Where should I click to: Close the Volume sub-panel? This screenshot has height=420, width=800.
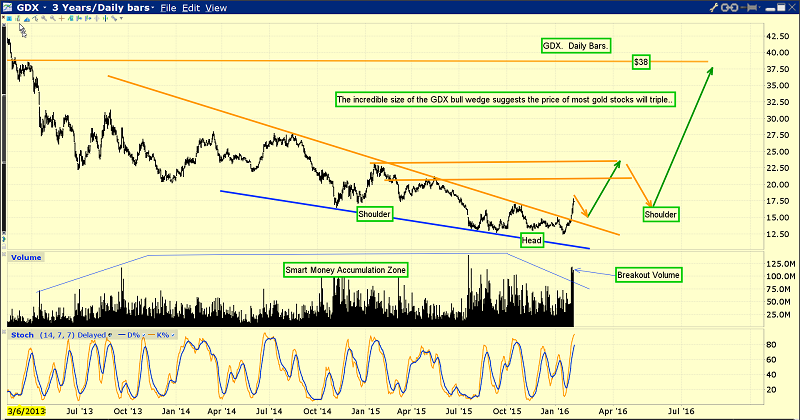click(x=4, y=254)
